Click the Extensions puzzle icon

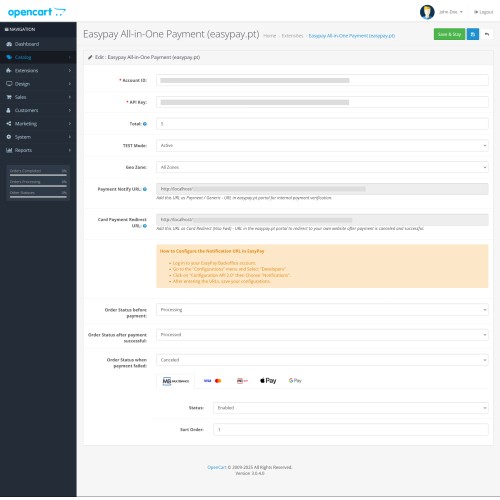(x=9, y=71)
